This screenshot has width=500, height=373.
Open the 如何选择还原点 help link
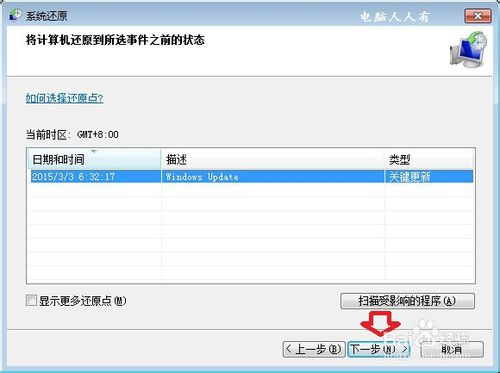click(64, 98)
